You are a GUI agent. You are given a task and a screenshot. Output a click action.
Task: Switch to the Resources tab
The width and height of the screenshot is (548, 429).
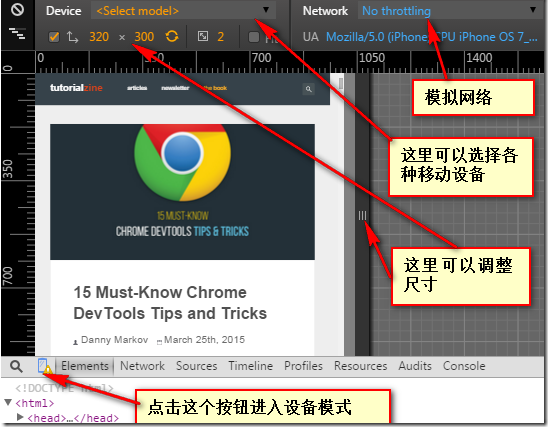tap(361, 366)
